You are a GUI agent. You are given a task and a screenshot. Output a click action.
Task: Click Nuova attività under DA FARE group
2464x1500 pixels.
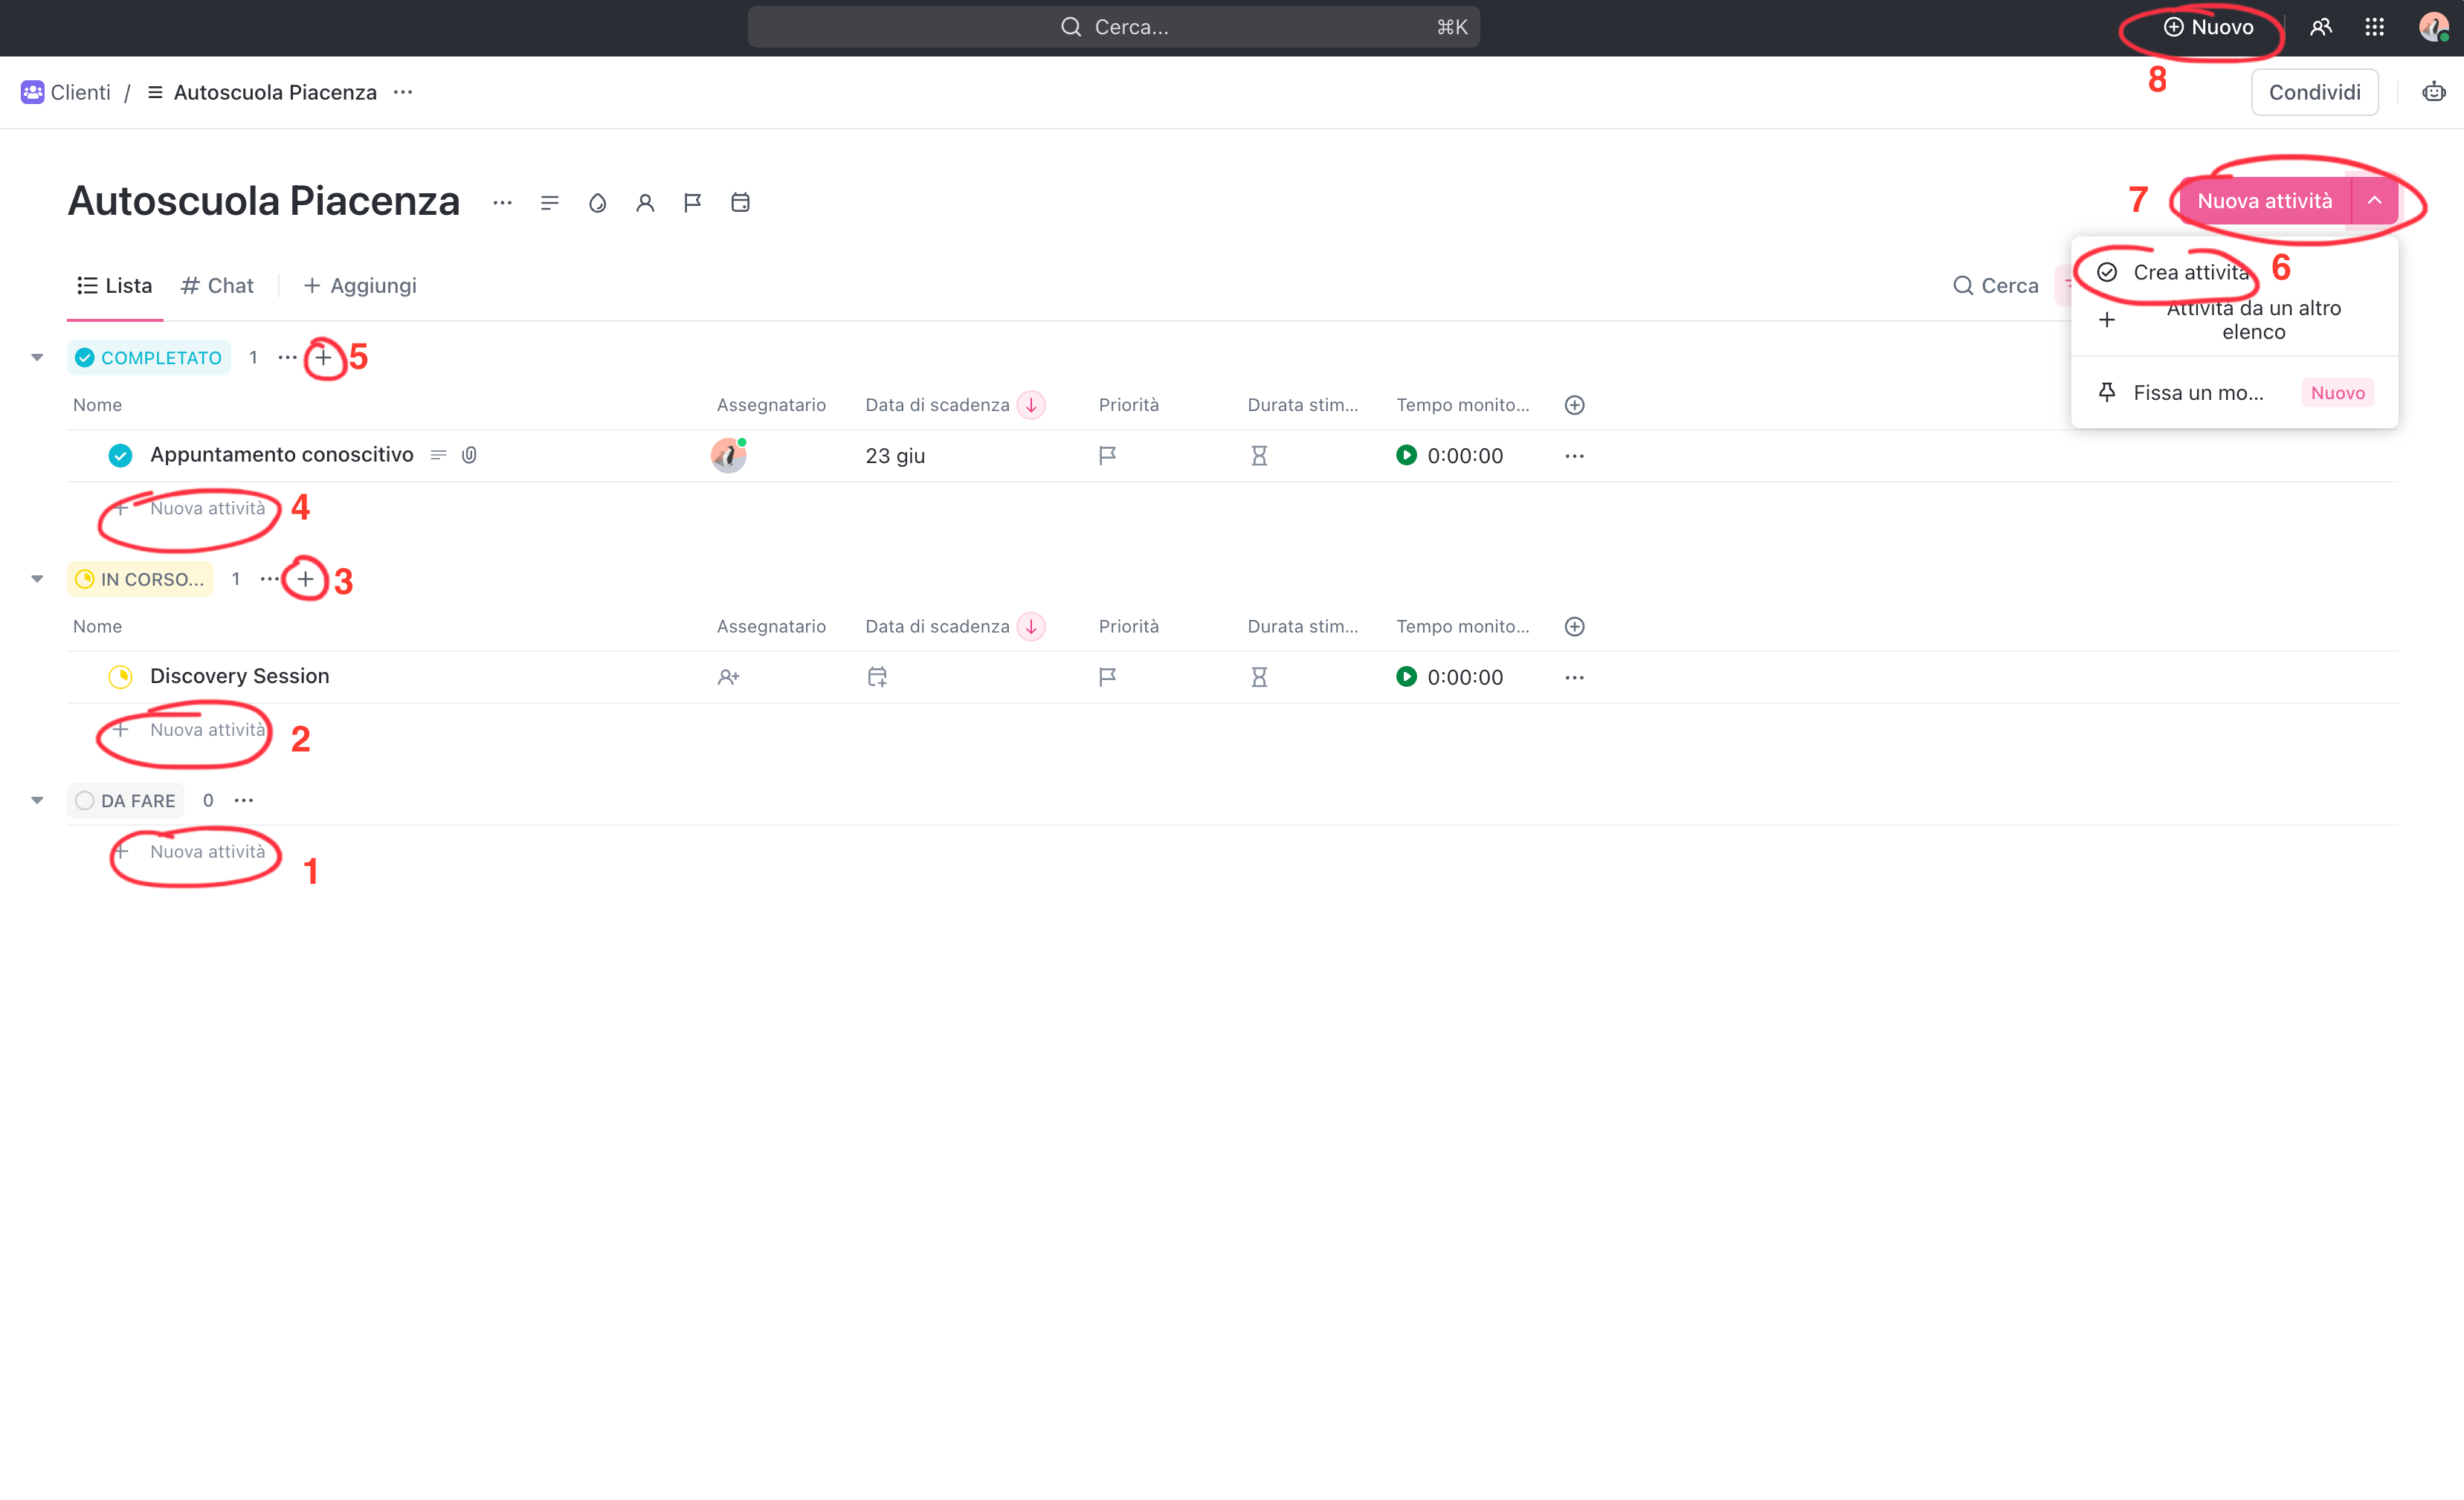click(x=207, y=852)
